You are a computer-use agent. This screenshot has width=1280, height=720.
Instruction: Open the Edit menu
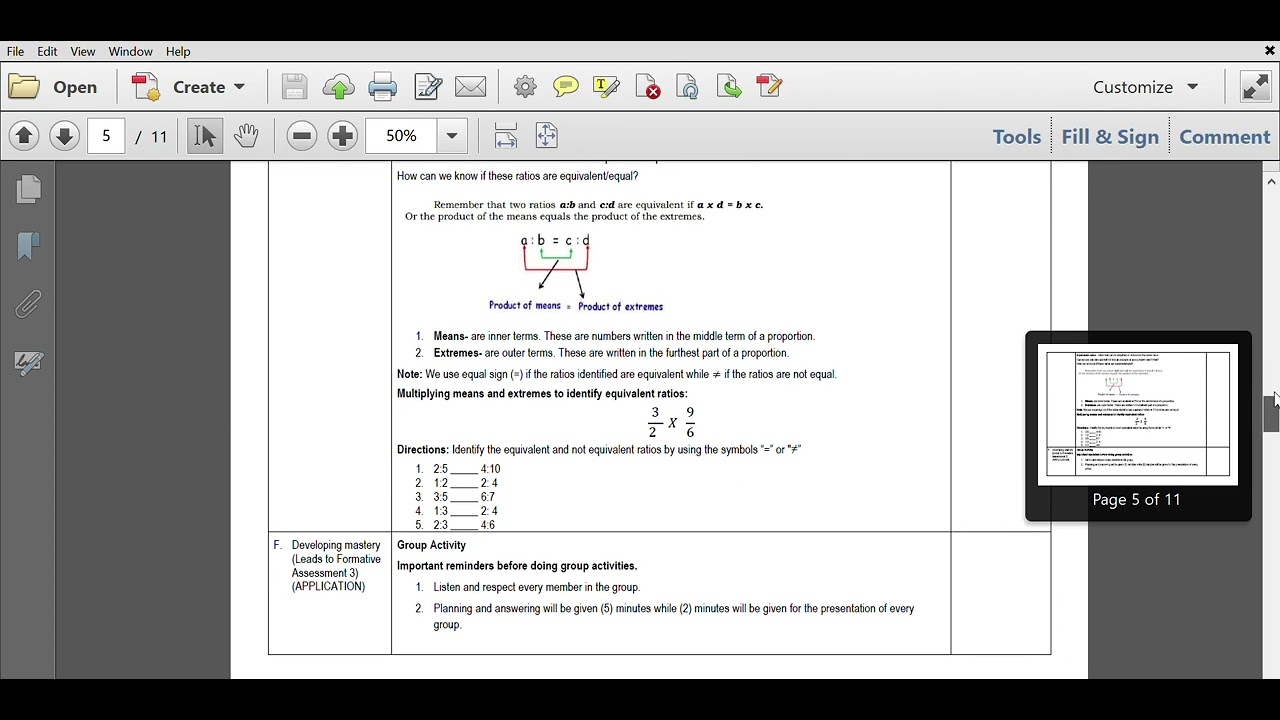tap(47, 51)
